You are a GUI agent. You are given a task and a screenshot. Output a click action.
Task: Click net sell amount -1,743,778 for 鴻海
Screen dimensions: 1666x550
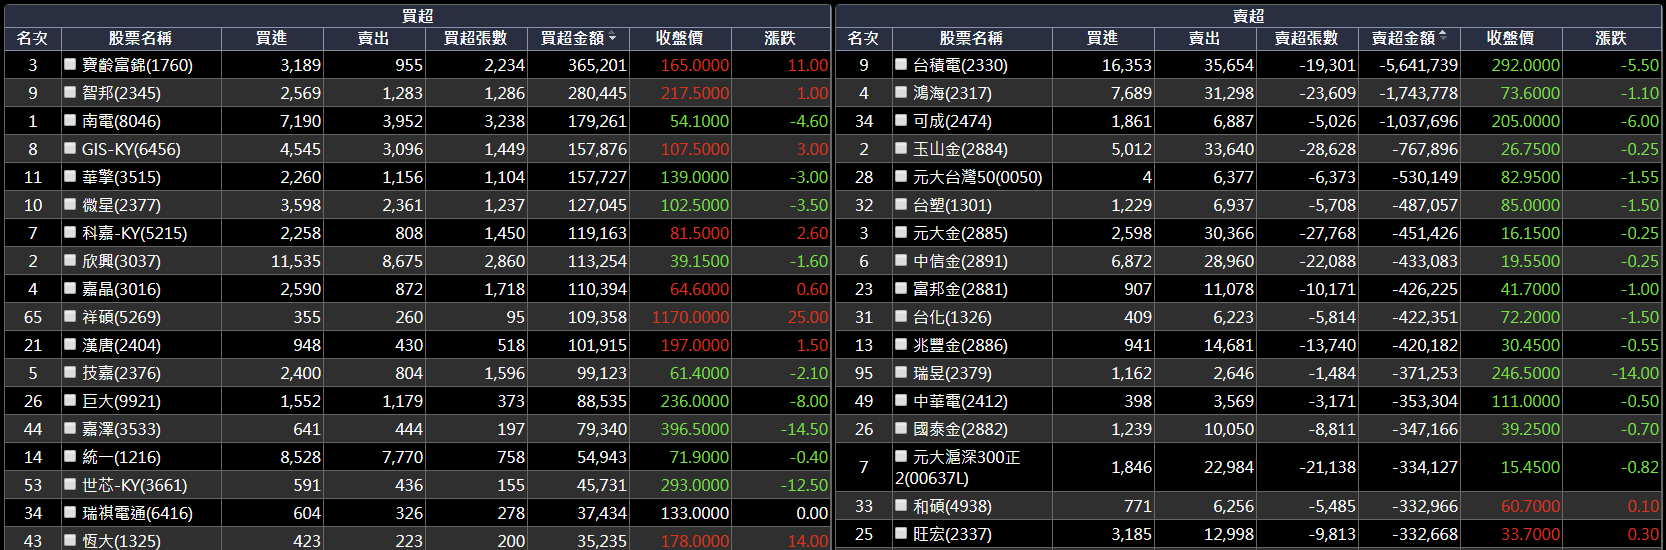coord(1418,93)
